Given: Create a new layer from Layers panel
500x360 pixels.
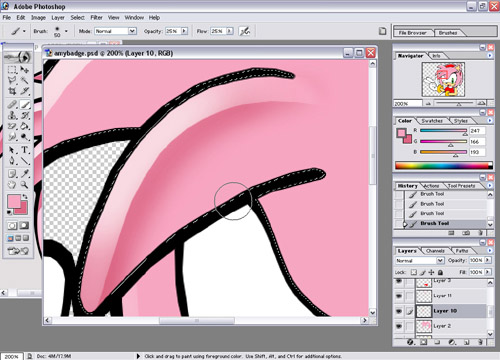Looking at the screenshot, I should pyautogui.click(x=467, y=342).
